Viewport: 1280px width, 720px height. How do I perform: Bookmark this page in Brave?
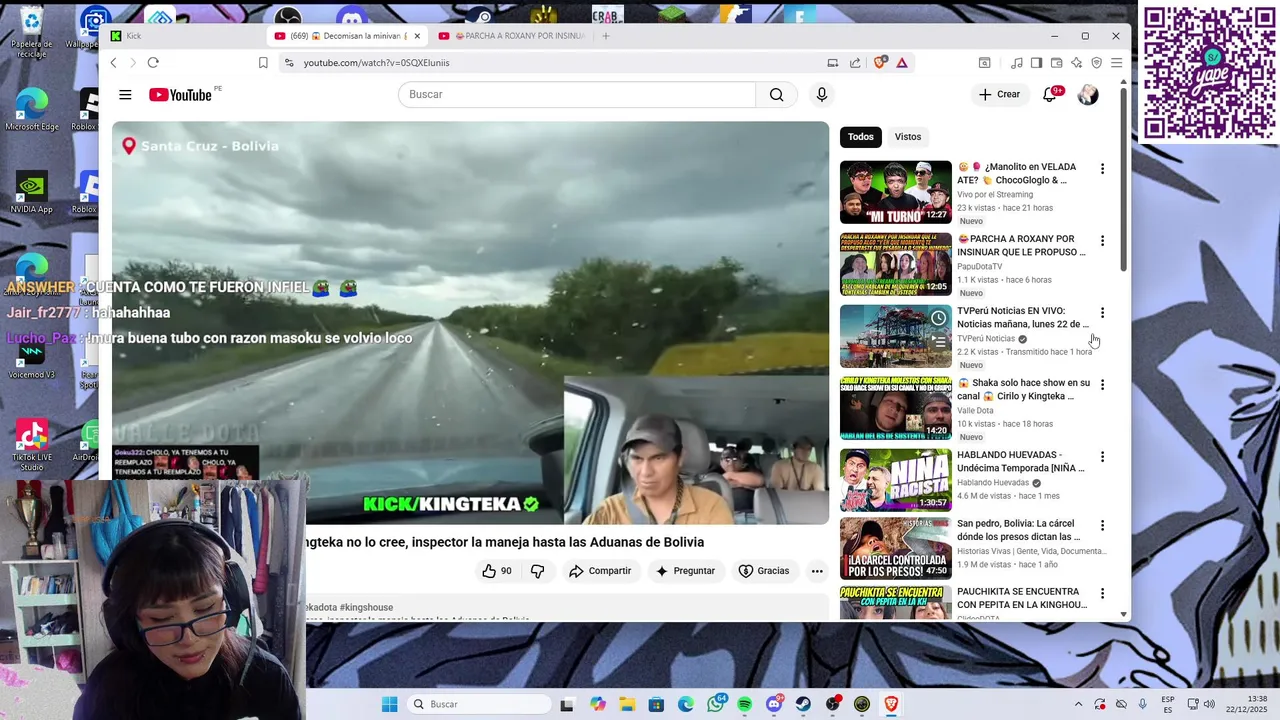(263, 63)
